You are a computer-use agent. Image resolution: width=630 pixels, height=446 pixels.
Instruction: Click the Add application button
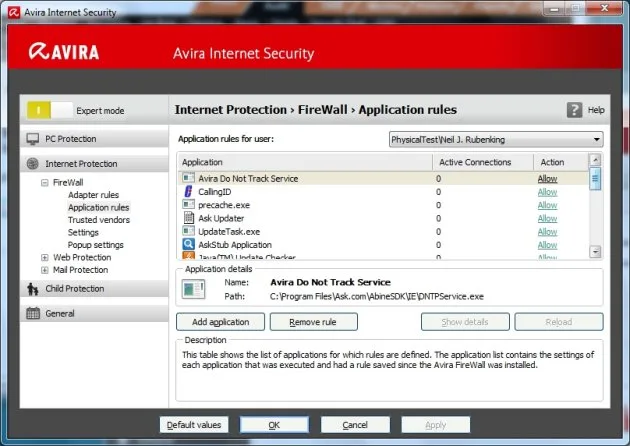pos(220,322)
